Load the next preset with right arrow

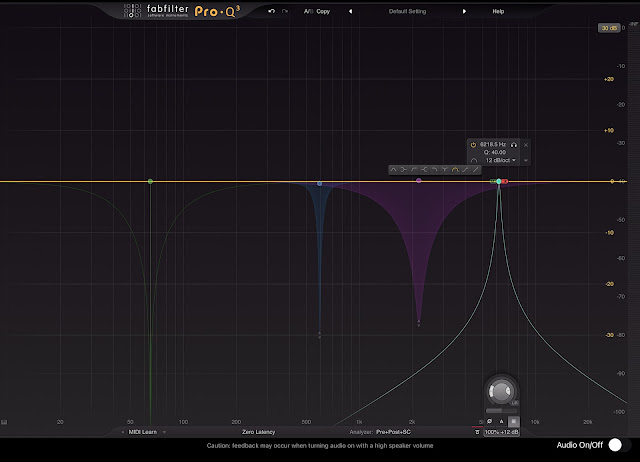(464, 11)
